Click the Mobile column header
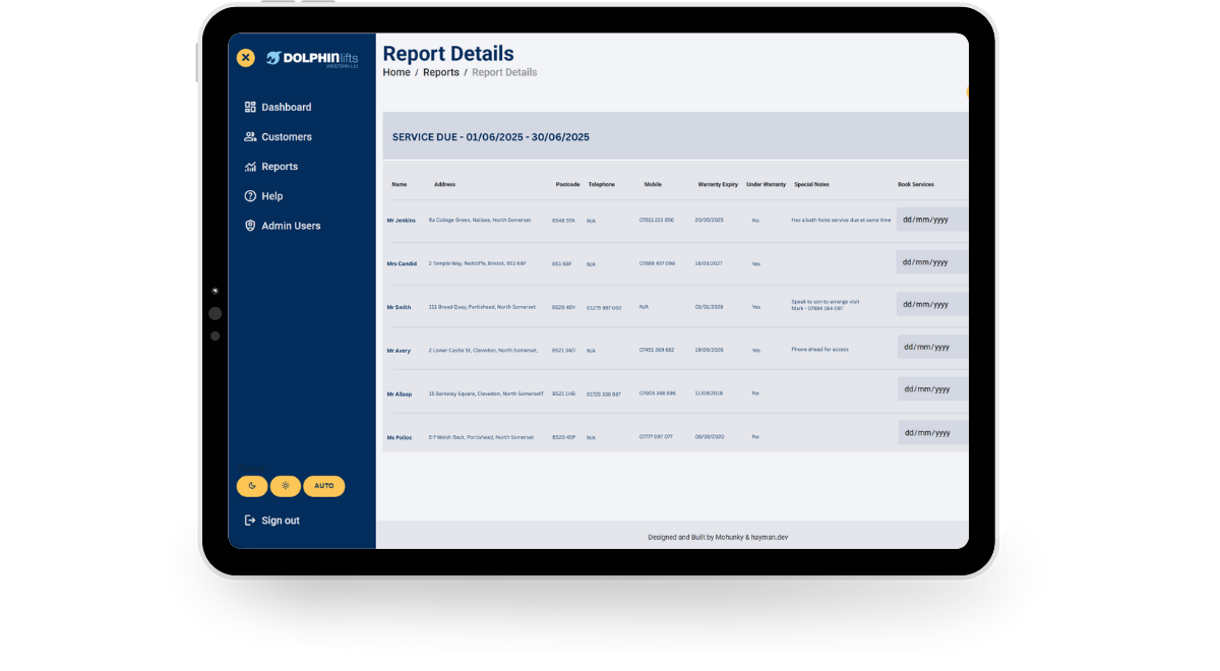This screenshot has height=671, width=1220. [653, 185]
